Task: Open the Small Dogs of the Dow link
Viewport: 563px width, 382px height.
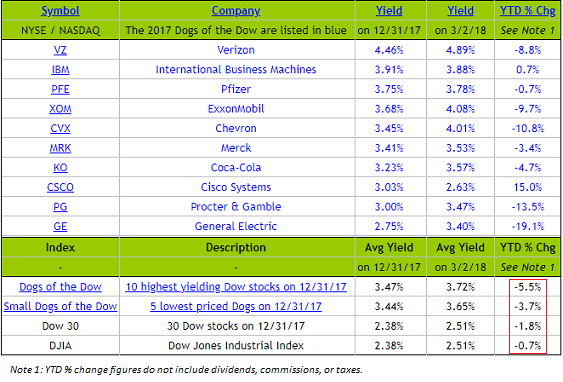Action: coord(60,306)
